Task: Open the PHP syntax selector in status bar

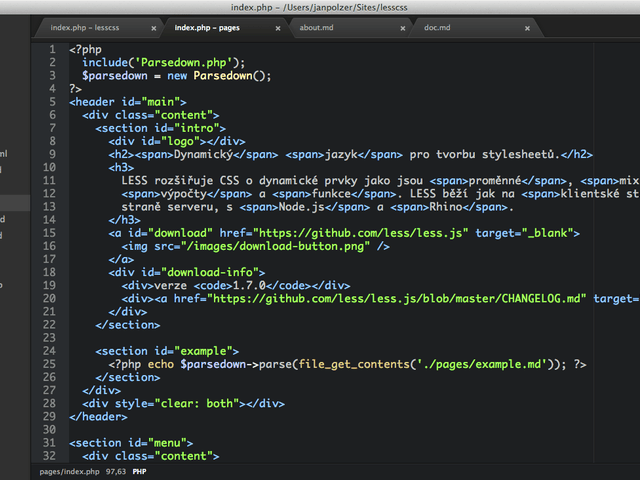Action: coord(140,471)
